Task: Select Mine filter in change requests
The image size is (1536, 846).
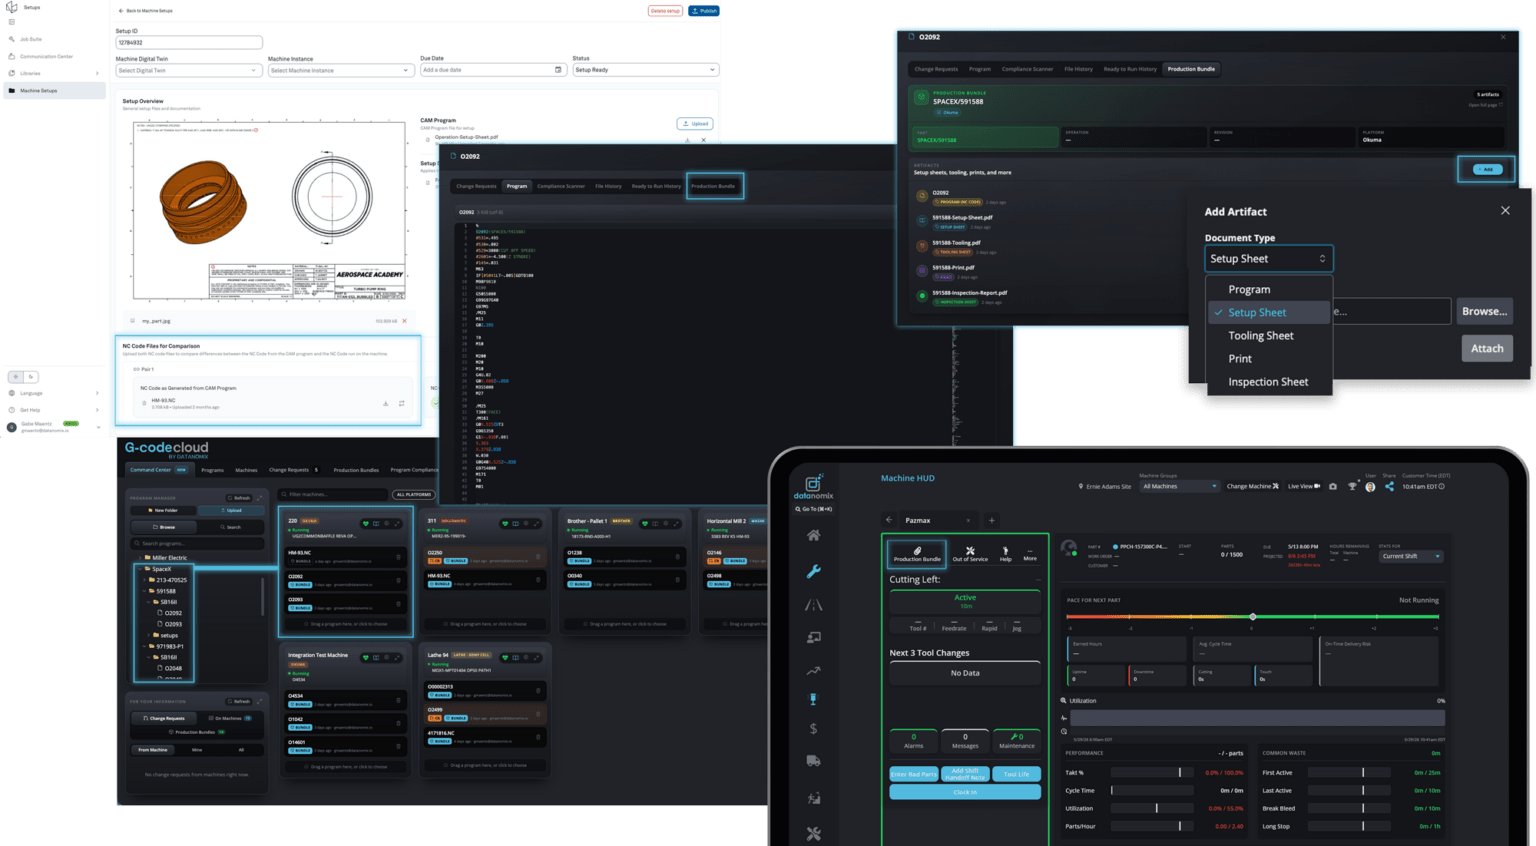Action: 197,750
